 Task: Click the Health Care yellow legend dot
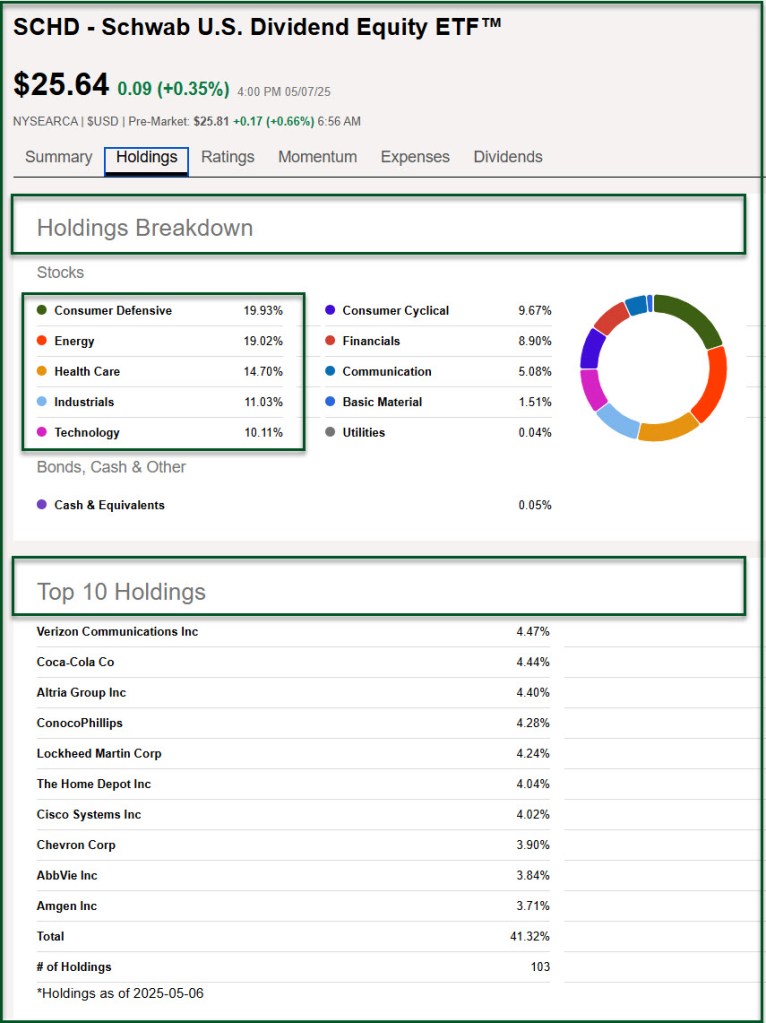(42, 372)
